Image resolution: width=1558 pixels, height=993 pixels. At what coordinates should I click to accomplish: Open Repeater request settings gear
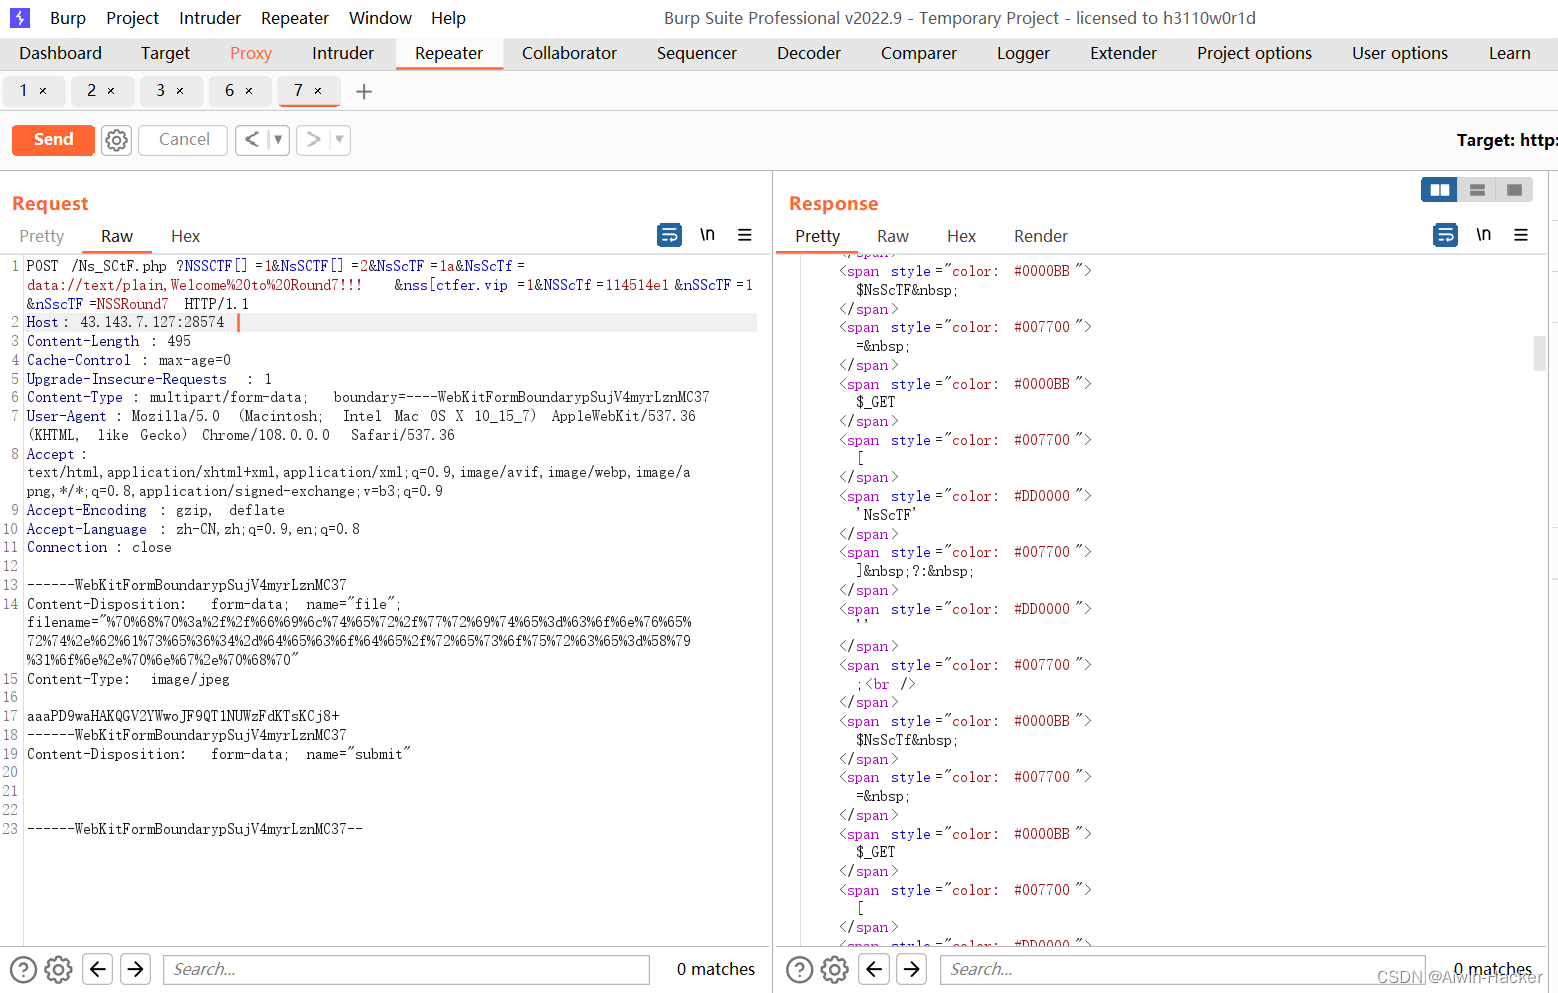(x=117, y=140)
